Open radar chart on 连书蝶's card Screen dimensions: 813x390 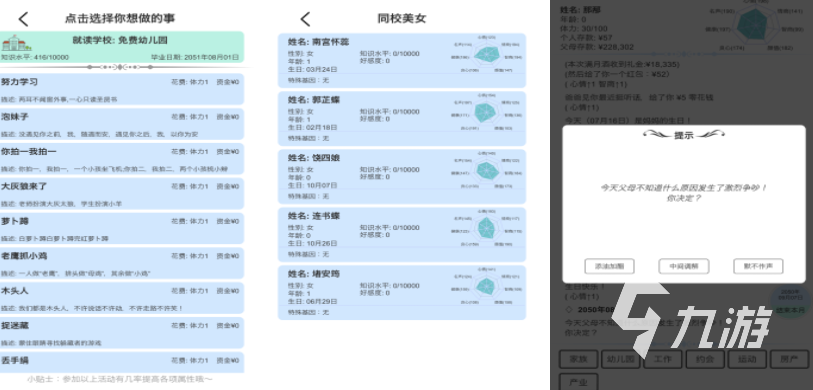pos(485,227)
